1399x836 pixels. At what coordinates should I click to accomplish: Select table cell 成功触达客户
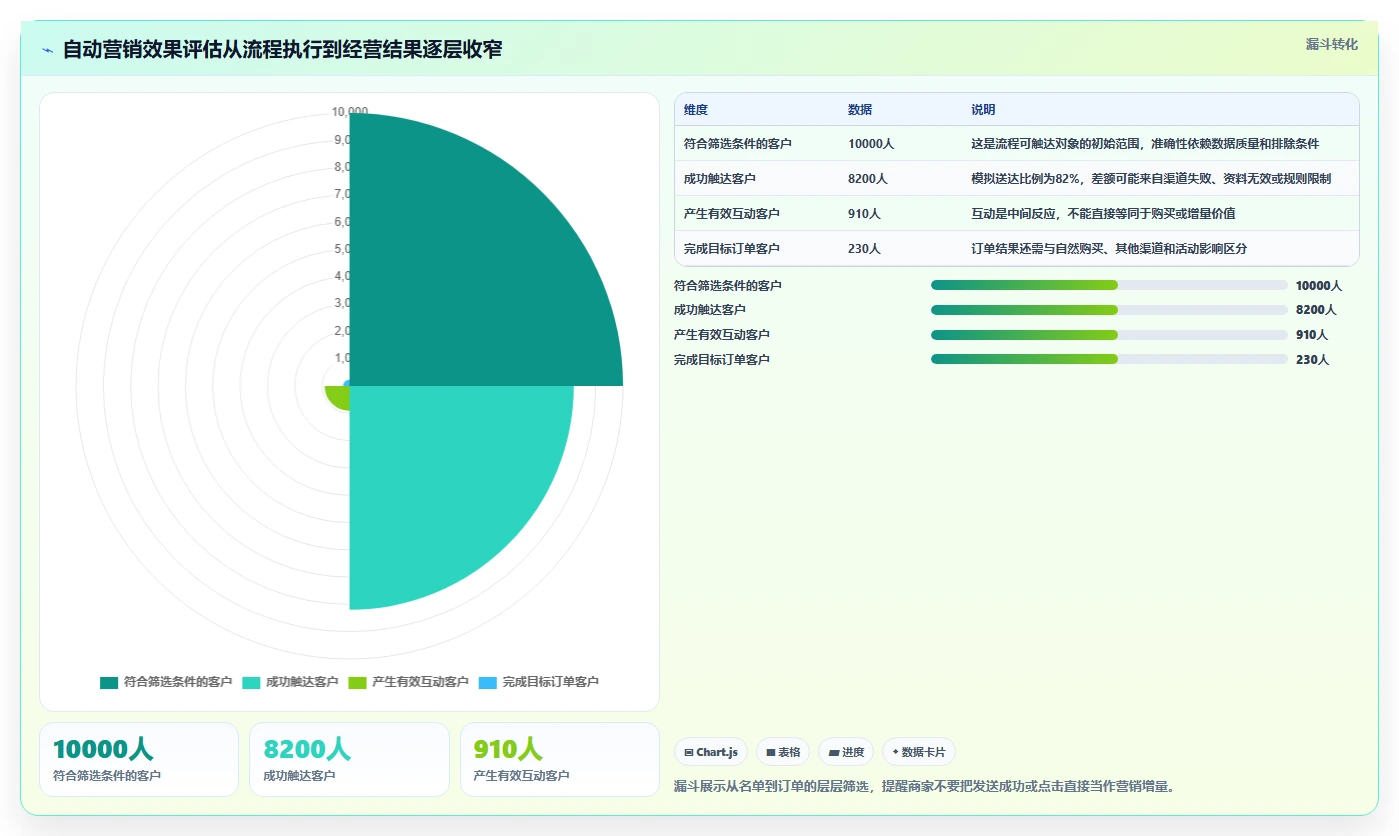click(x=720, y=178)
